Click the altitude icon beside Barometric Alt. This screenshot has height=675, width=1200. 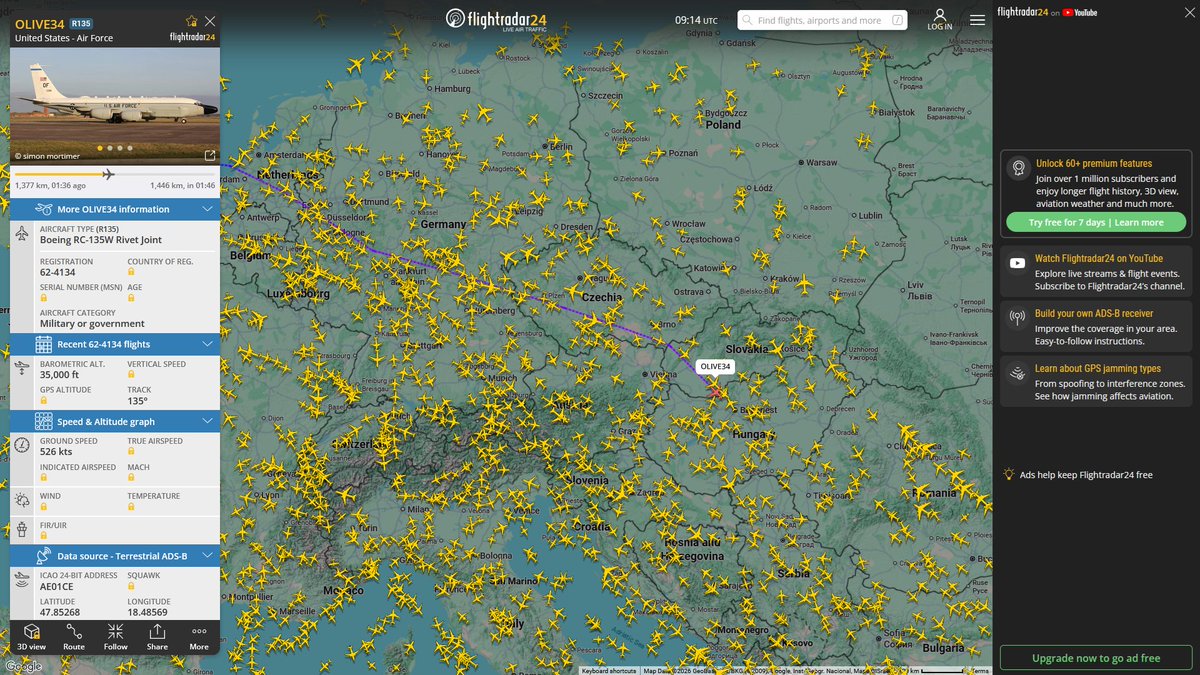(23, 368)
